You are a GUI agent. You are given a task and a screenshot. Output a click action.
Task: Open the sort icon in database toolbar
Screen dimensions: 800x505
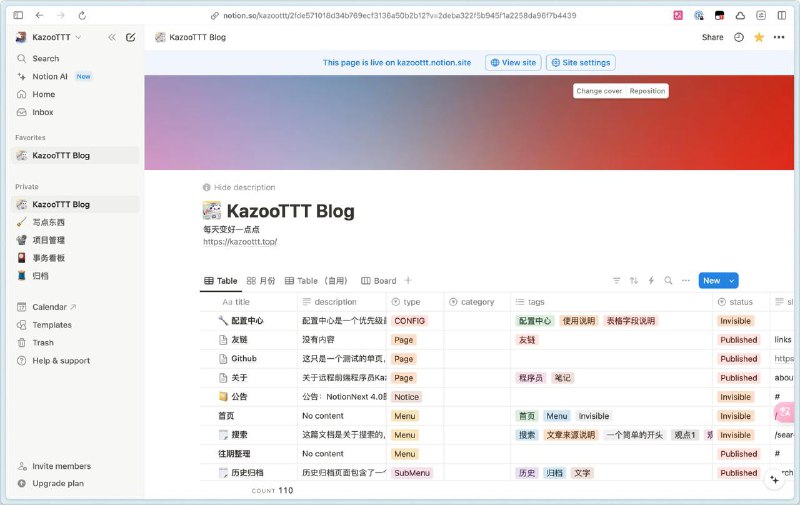coord(634,281)
